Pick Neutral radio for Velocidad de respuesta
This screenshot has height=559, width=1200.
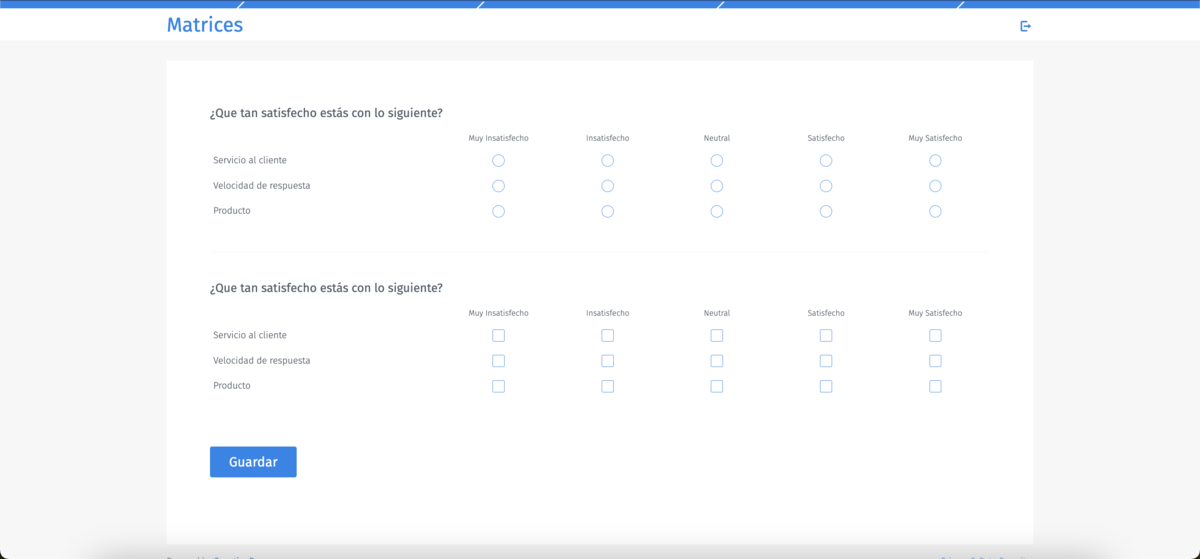(x=717, y=186)
